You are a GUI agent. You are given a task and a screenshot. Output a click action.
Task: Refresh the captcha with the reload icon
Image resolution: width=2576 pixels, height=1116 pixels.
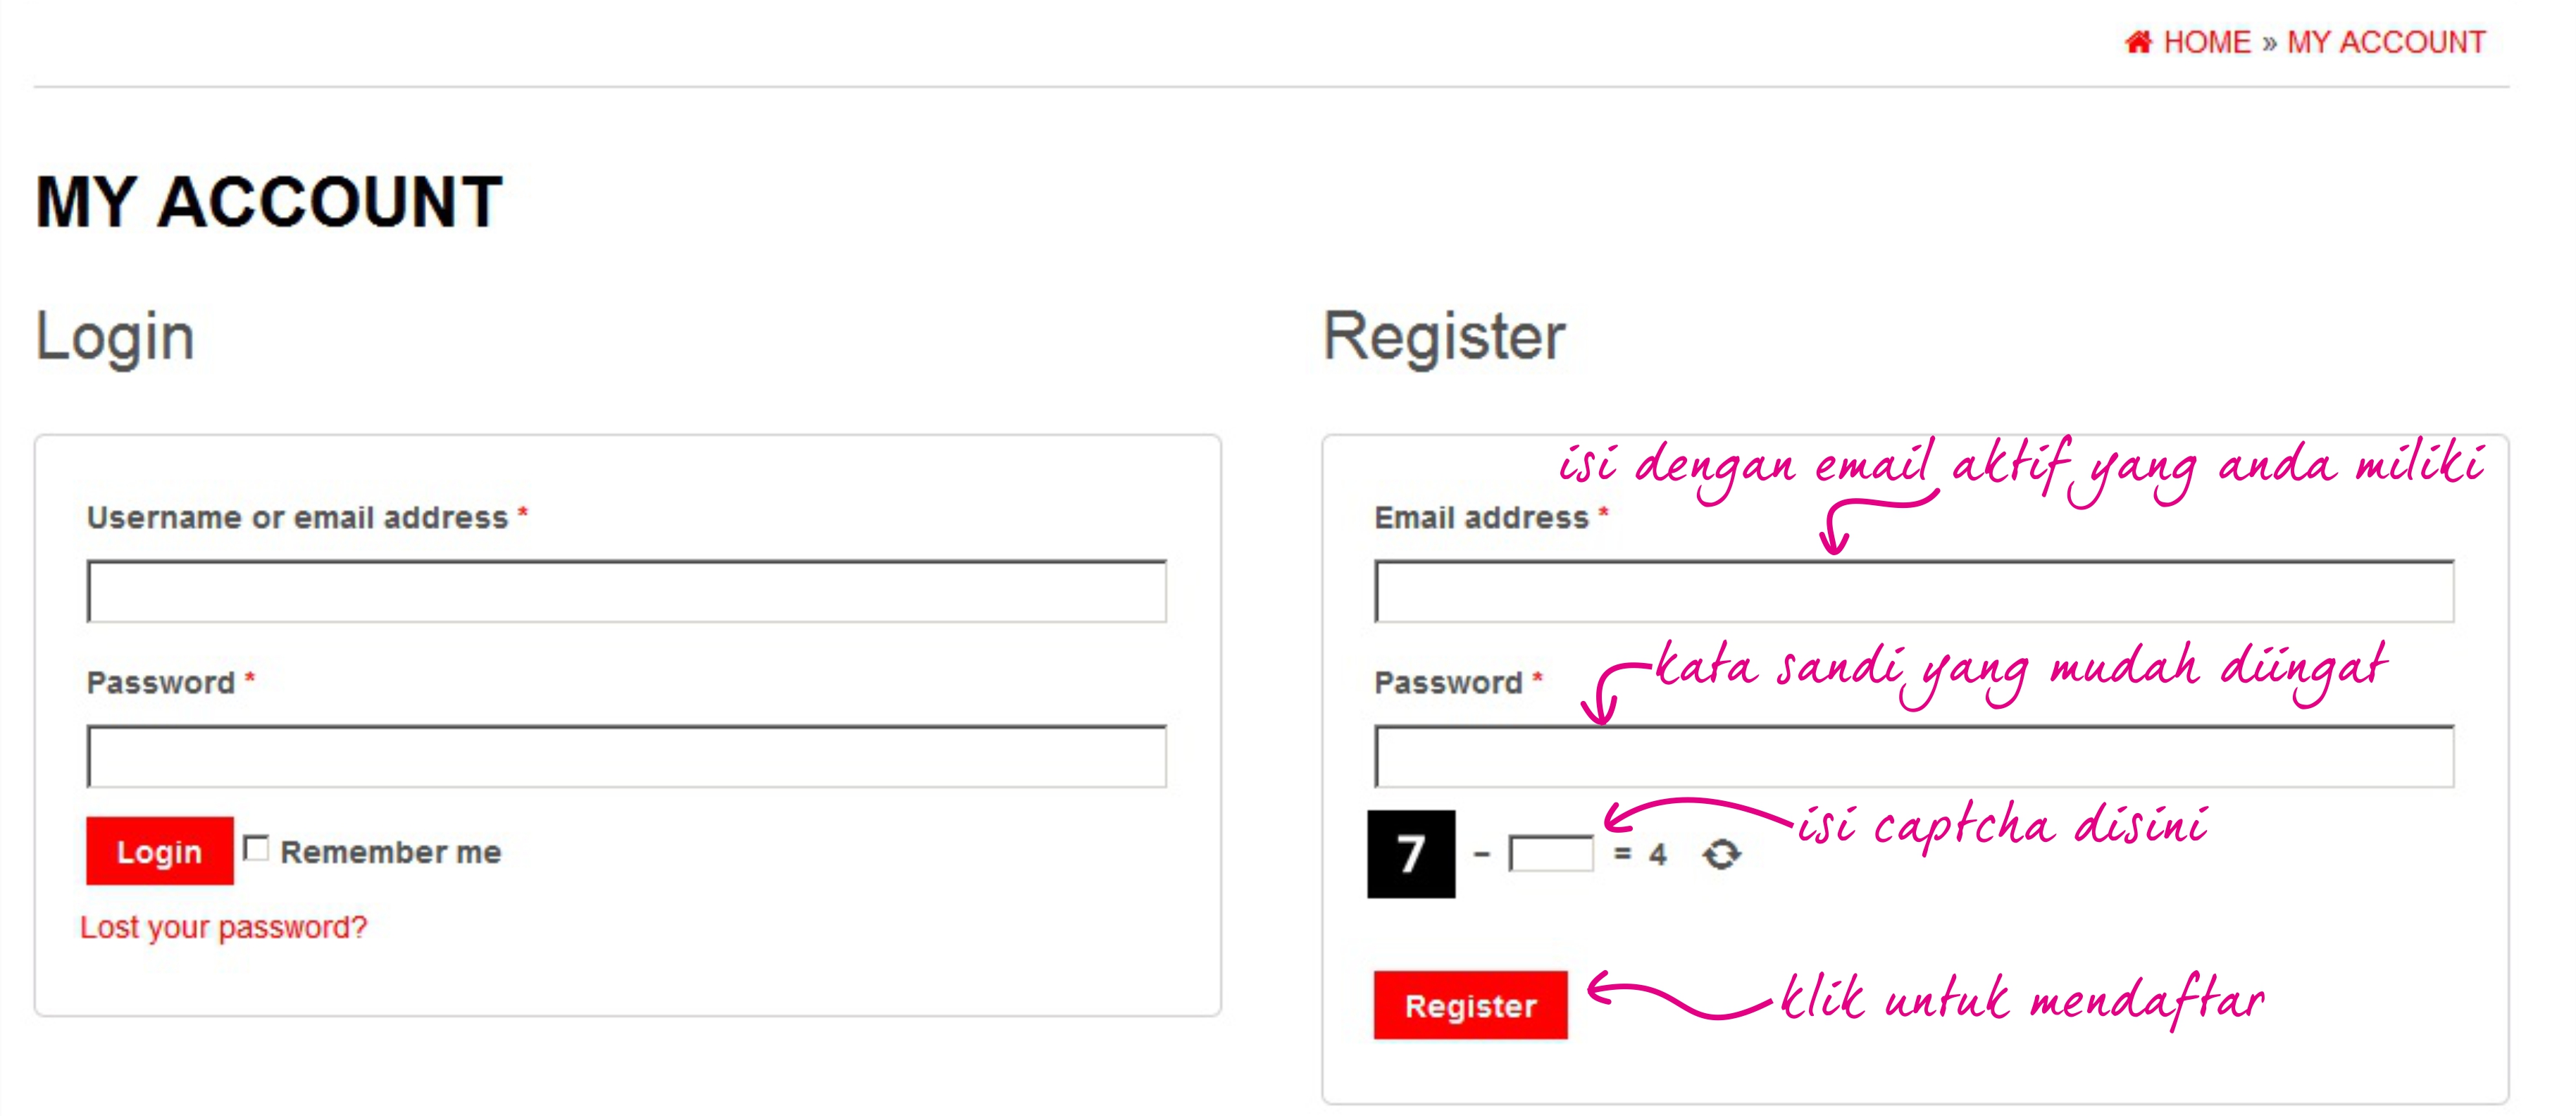[1721, 854]
